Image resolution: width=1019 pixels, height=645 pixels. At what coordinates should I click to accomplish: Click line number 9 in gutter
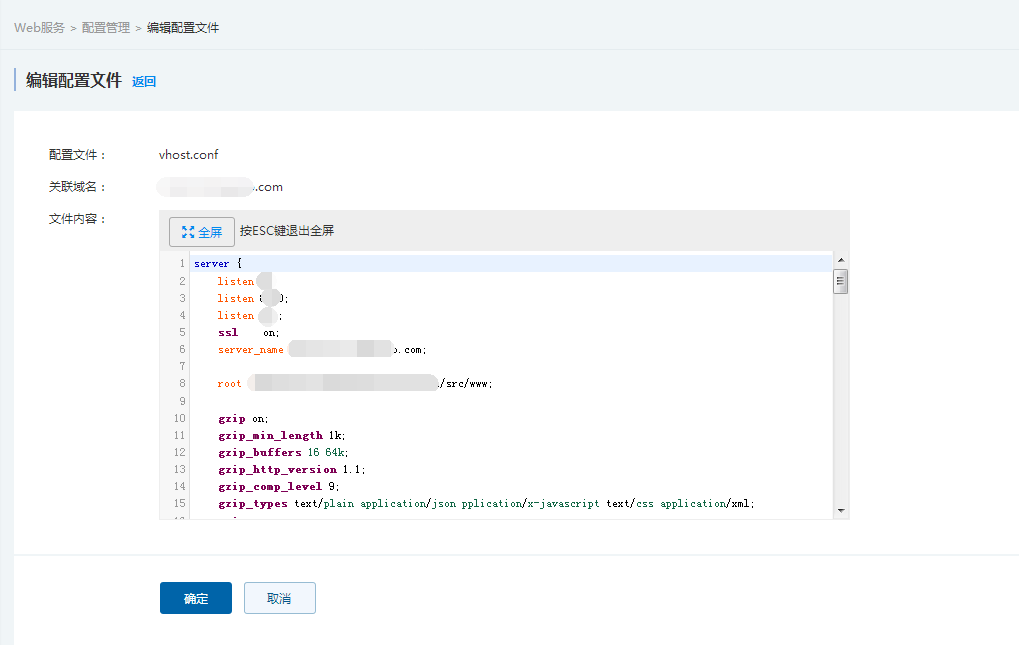[x=182, y=401]
